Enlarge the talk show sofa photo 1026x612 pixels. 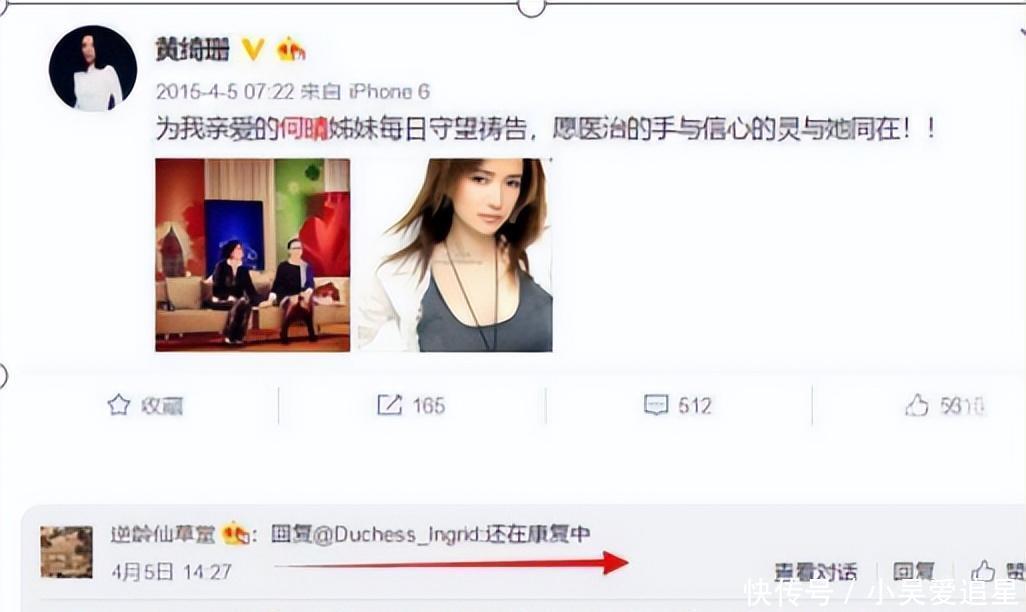pyautogui.click(x=253, y=255)
